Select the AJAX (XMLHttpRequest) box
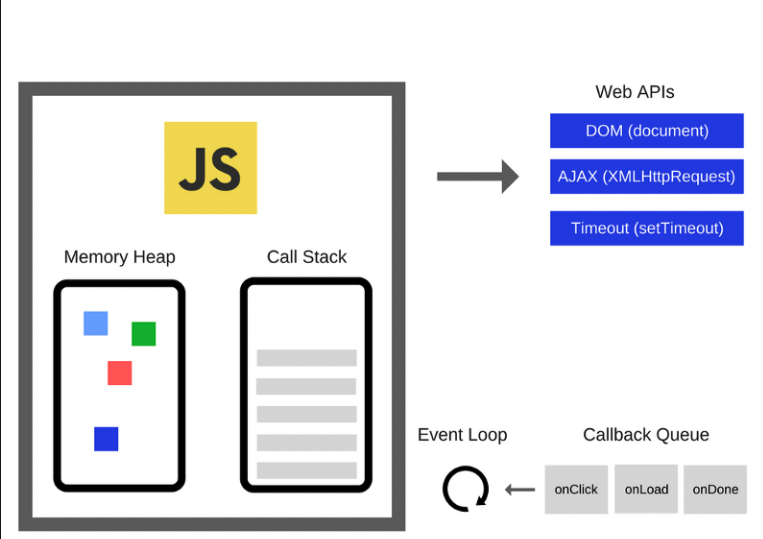This screenshot has width=763, height=539. pos(647,177)
